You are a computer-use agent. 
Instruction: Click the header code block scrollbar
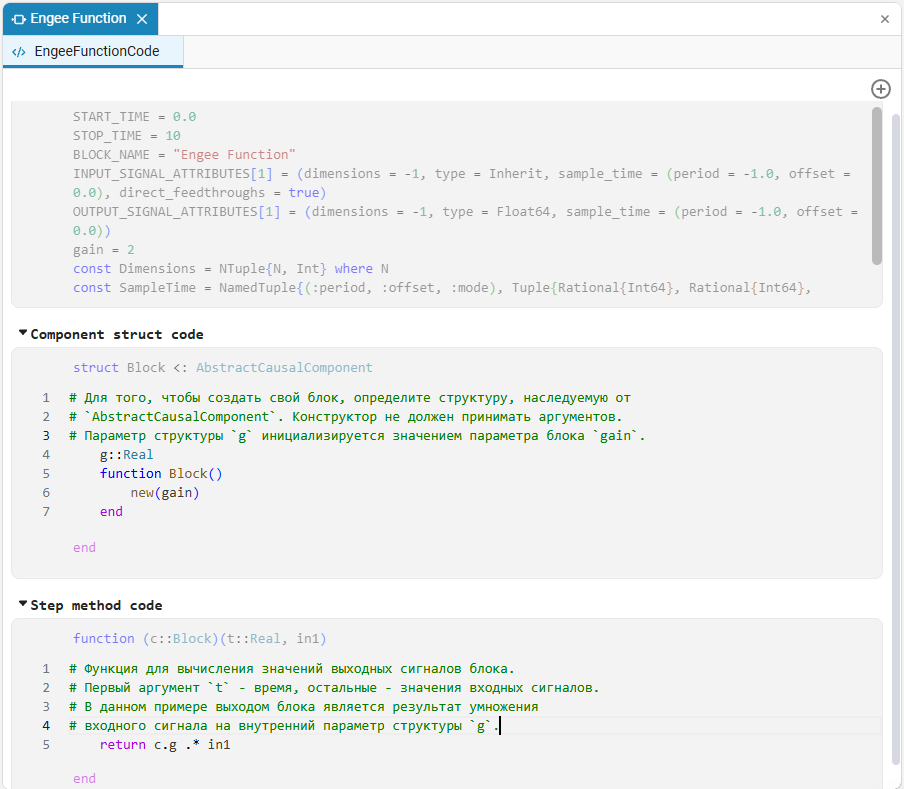click(876, 186)
